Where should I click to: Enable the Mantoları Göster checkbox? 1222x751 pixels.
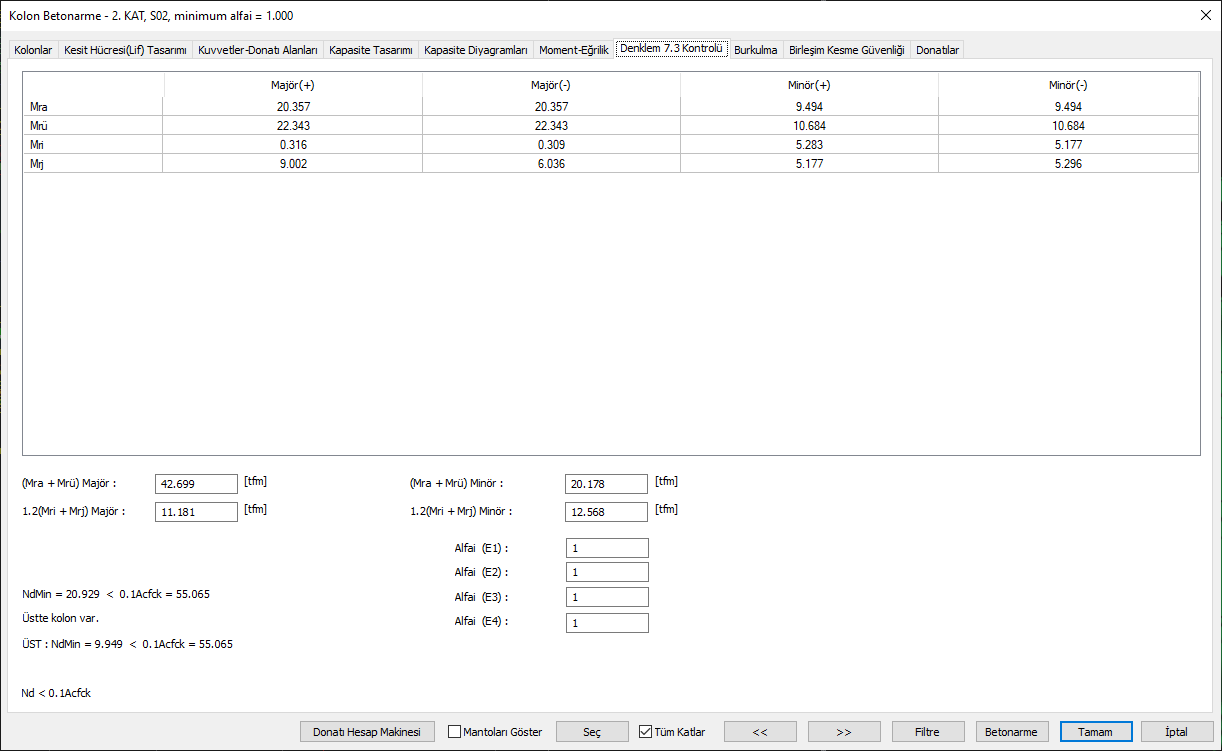click(455, 731)
